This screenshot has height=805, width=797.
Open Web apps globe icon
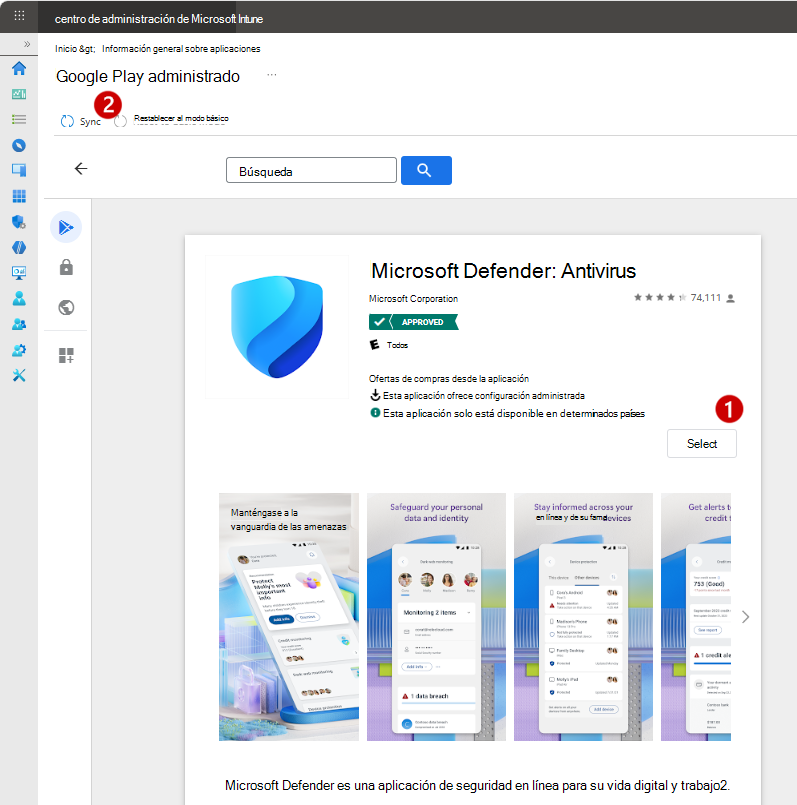click(x=66, y=308)
